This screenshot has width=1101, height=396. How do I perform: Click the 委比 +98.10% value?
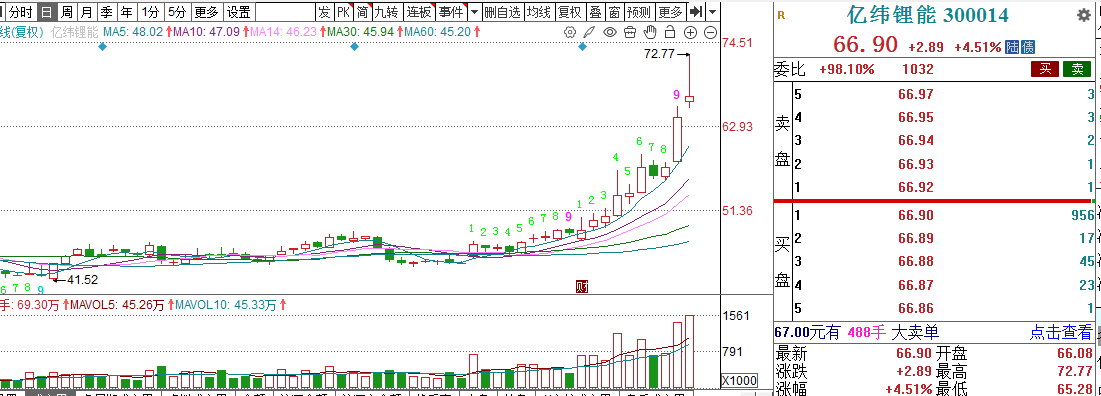coord(847,69)
